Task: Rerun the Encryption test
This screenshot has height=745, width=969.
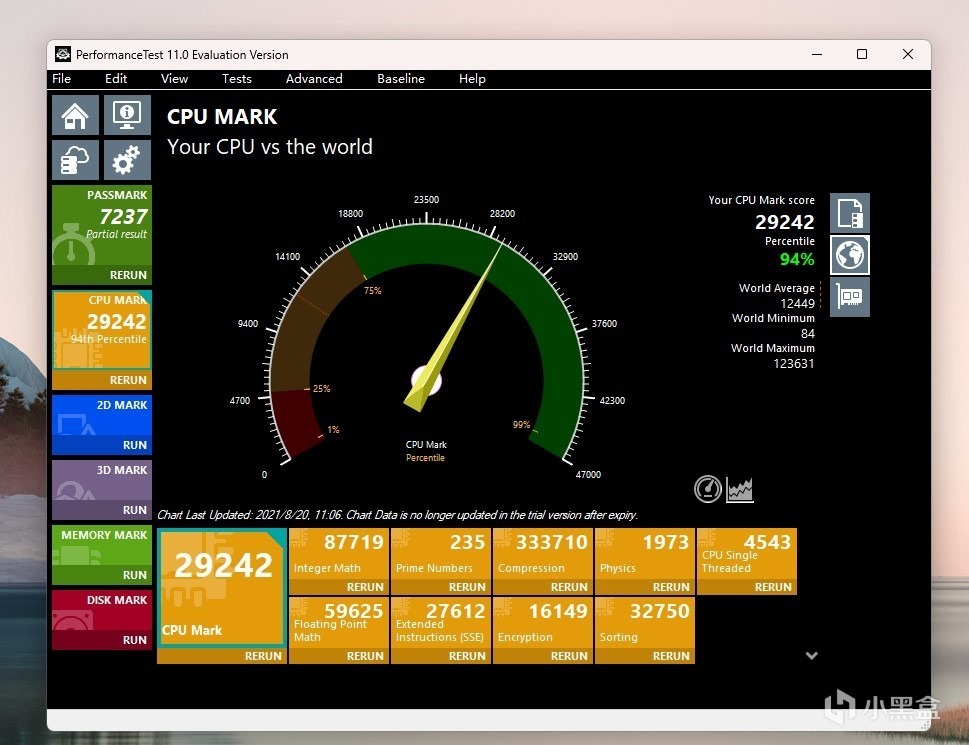Action: tap(569, 656)
